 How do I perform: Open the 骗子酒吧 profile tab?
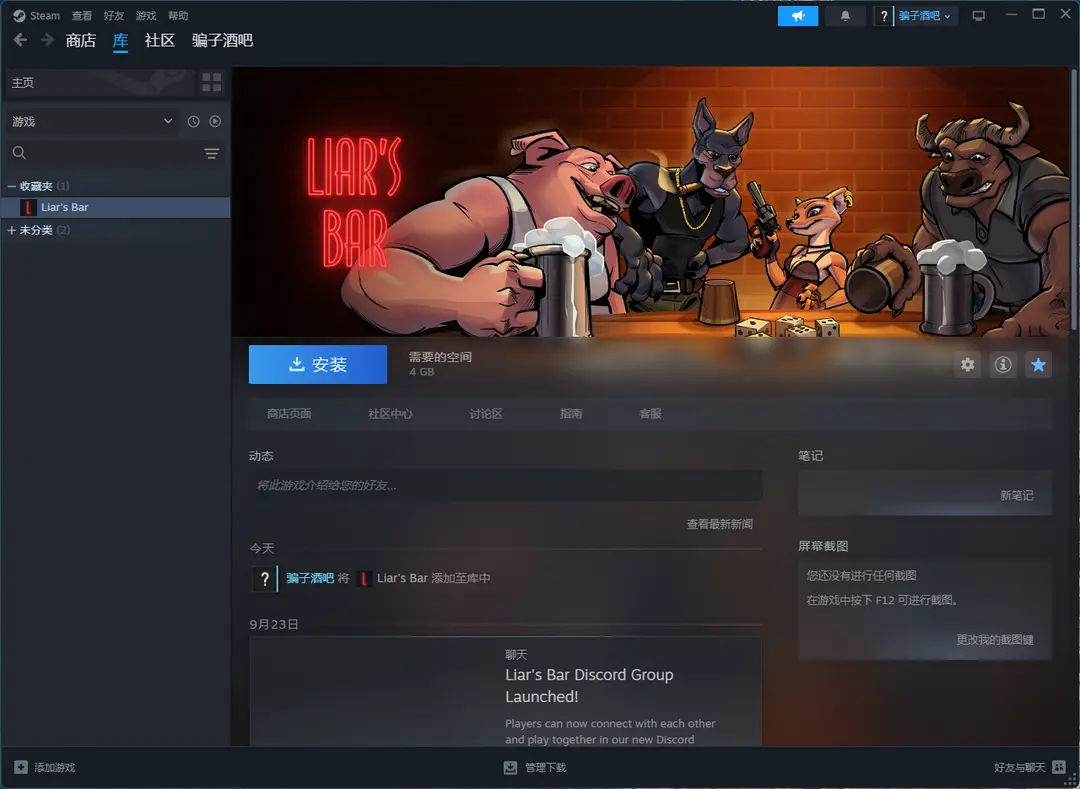[x=222, y=41]
